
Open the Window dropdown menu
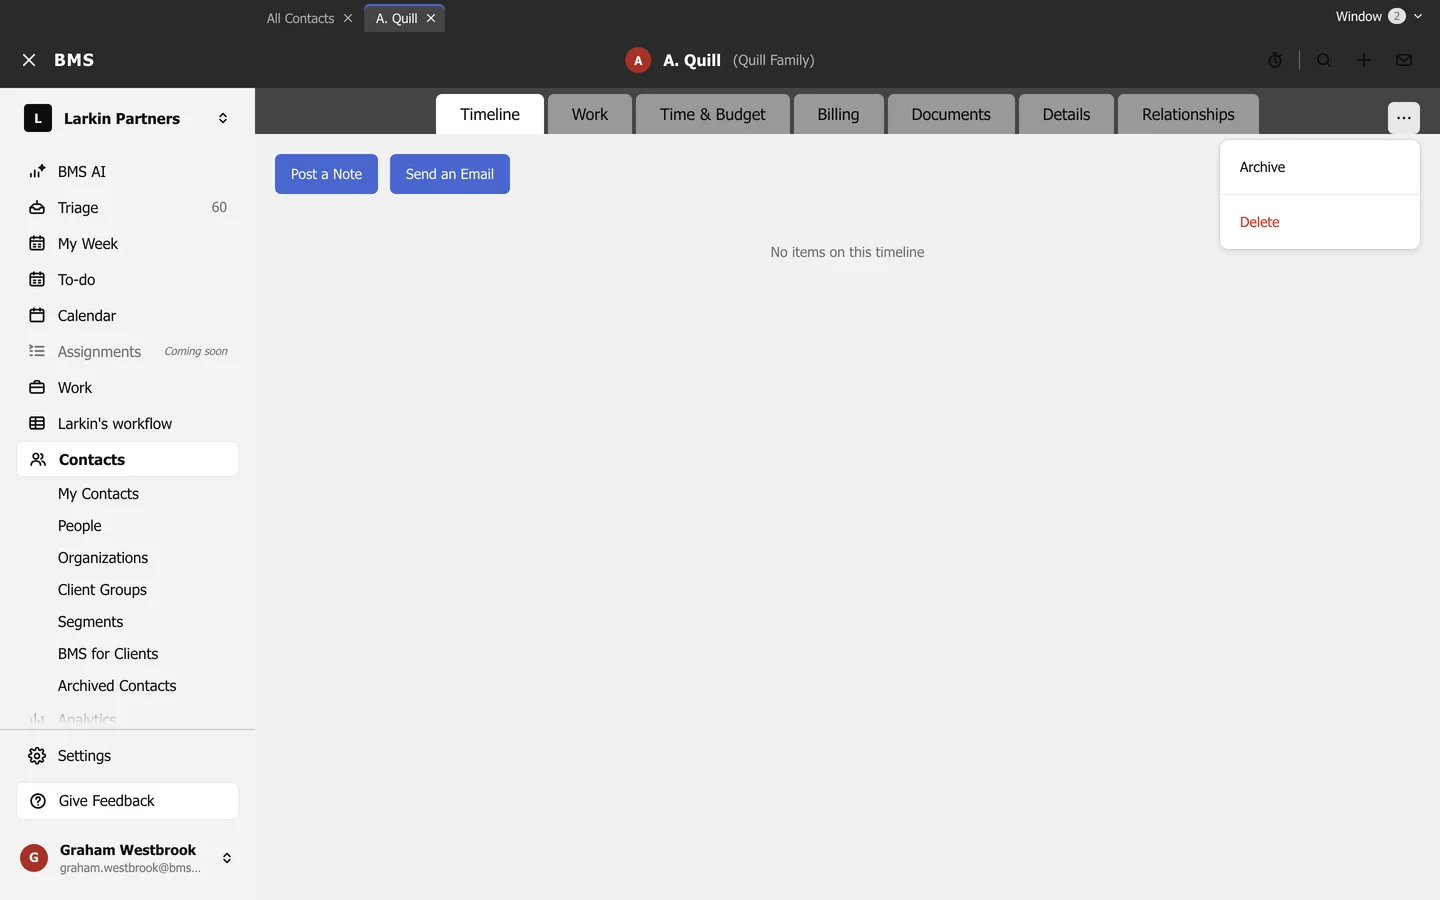click(1378, 16)
